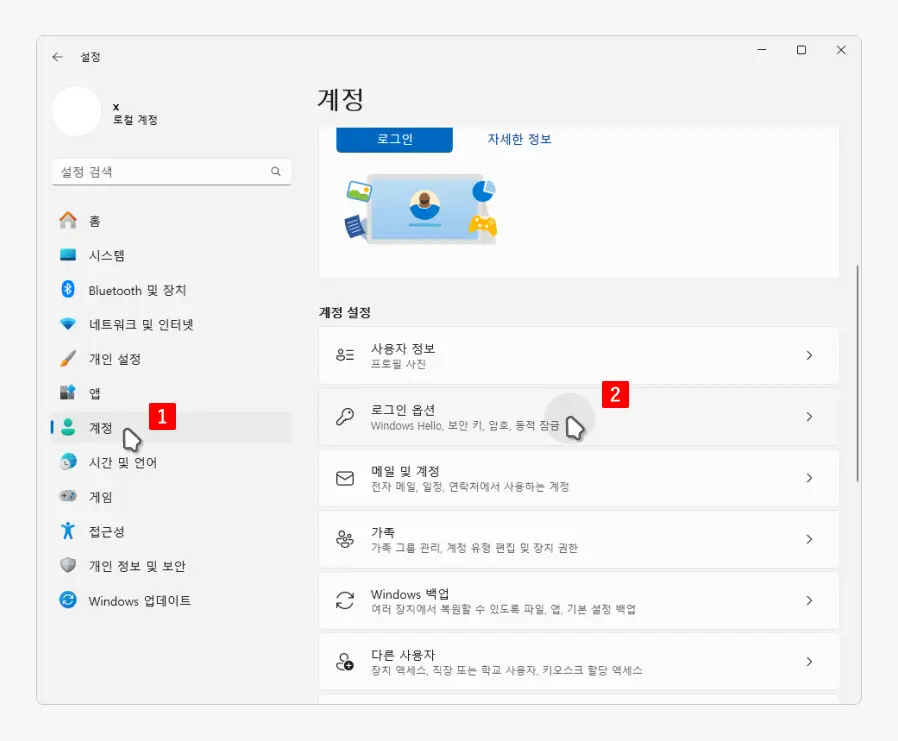Open 메일 및 계정 via right chevron
898x741 pixels.
[x=809, y=478]
